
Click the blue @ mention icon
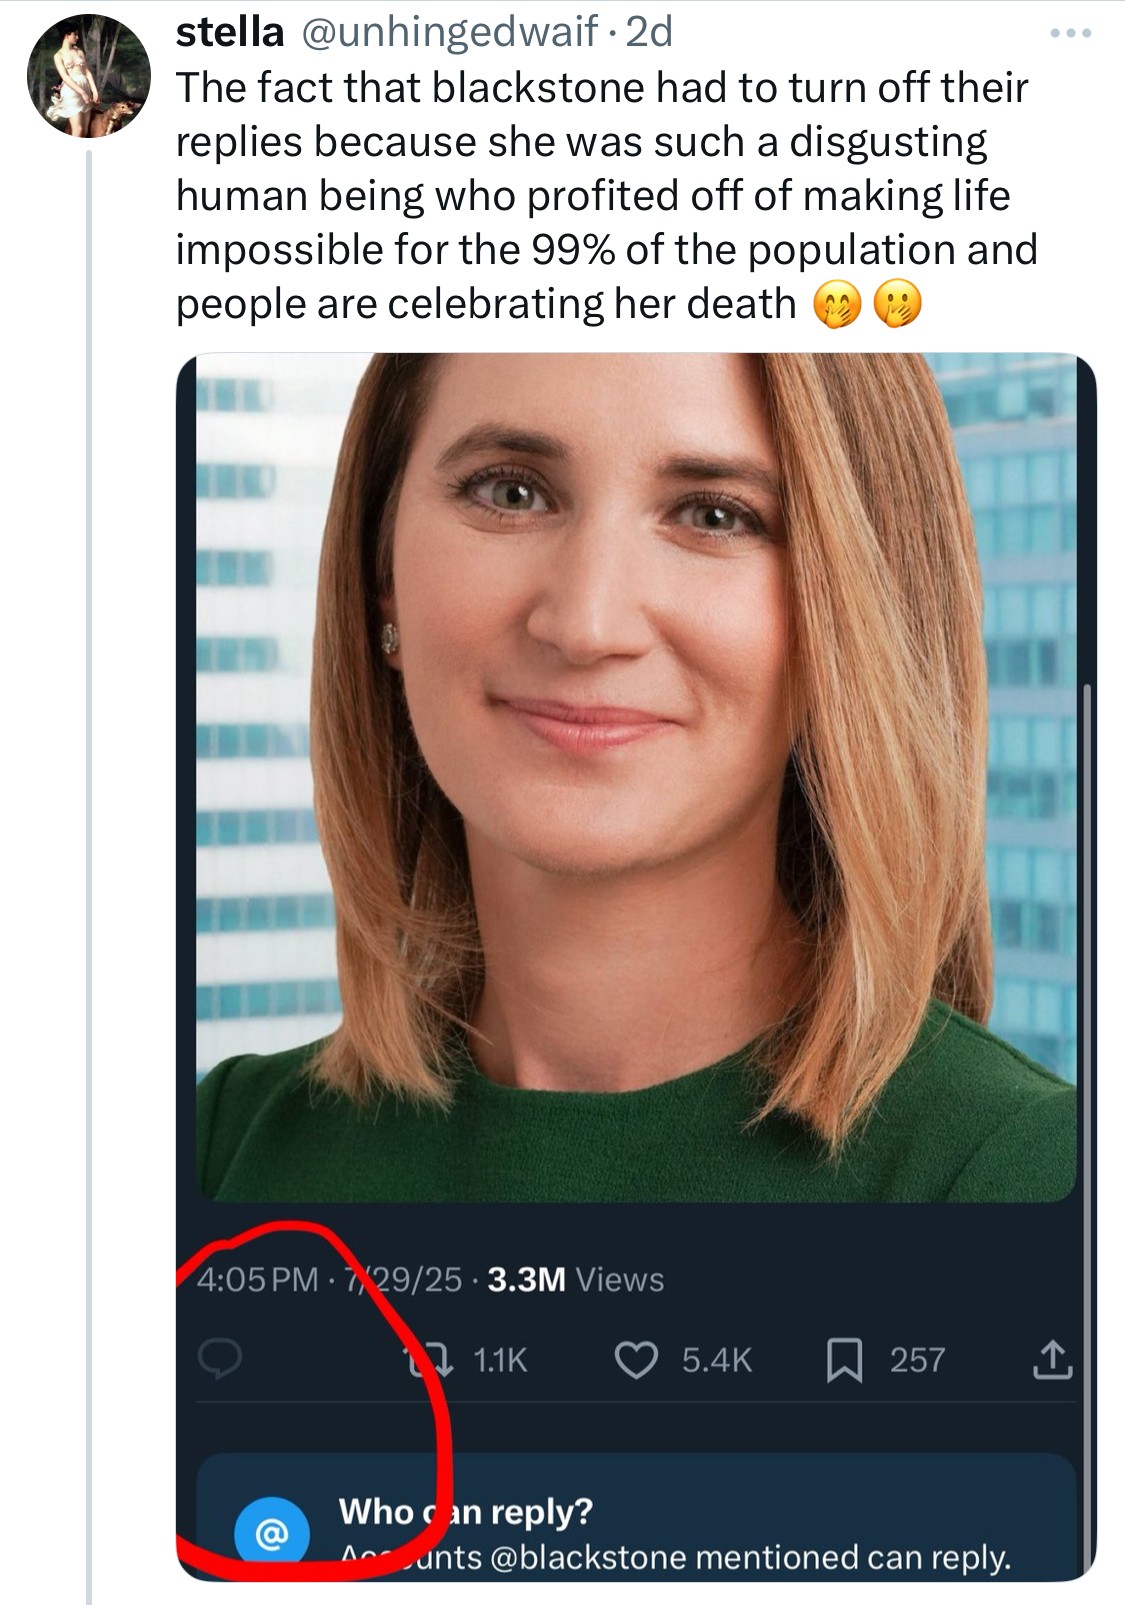point(271,1532)
